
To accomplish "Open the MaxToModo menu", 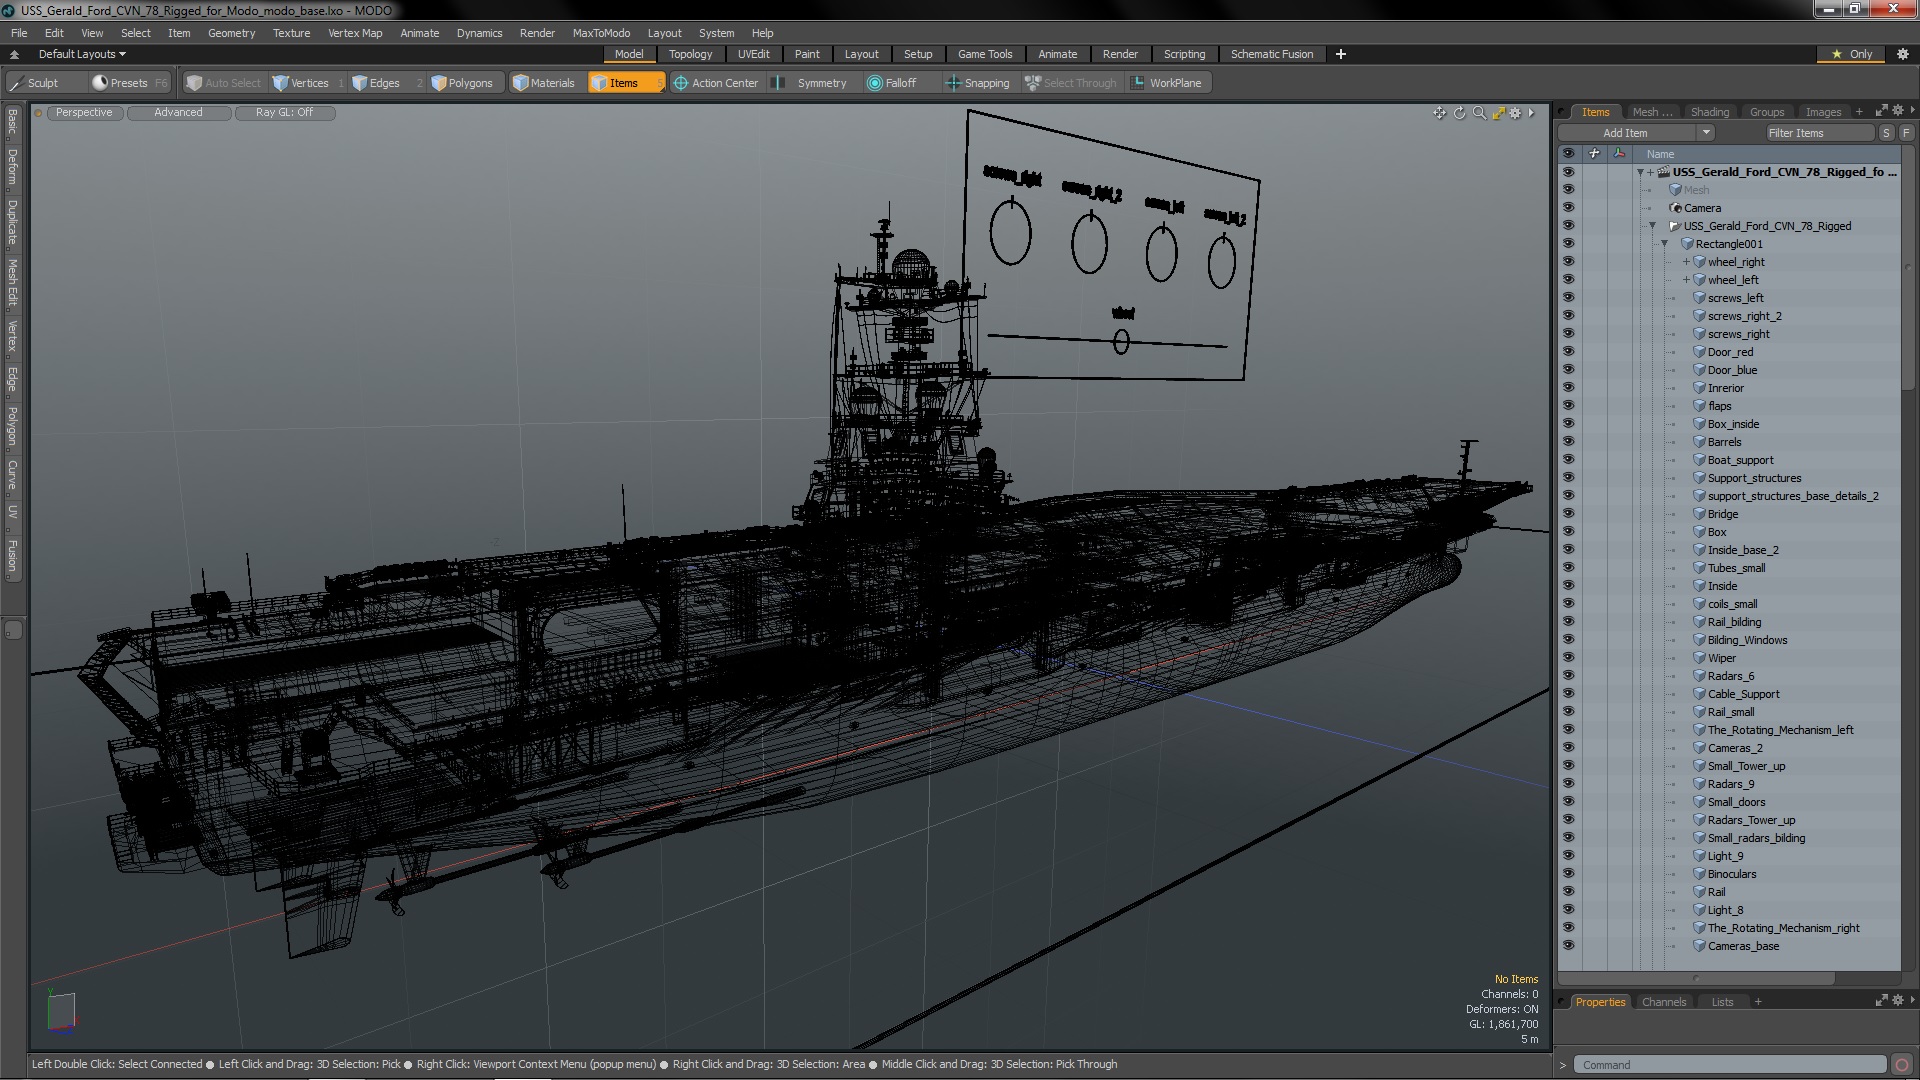I will (x=601, y=33).
